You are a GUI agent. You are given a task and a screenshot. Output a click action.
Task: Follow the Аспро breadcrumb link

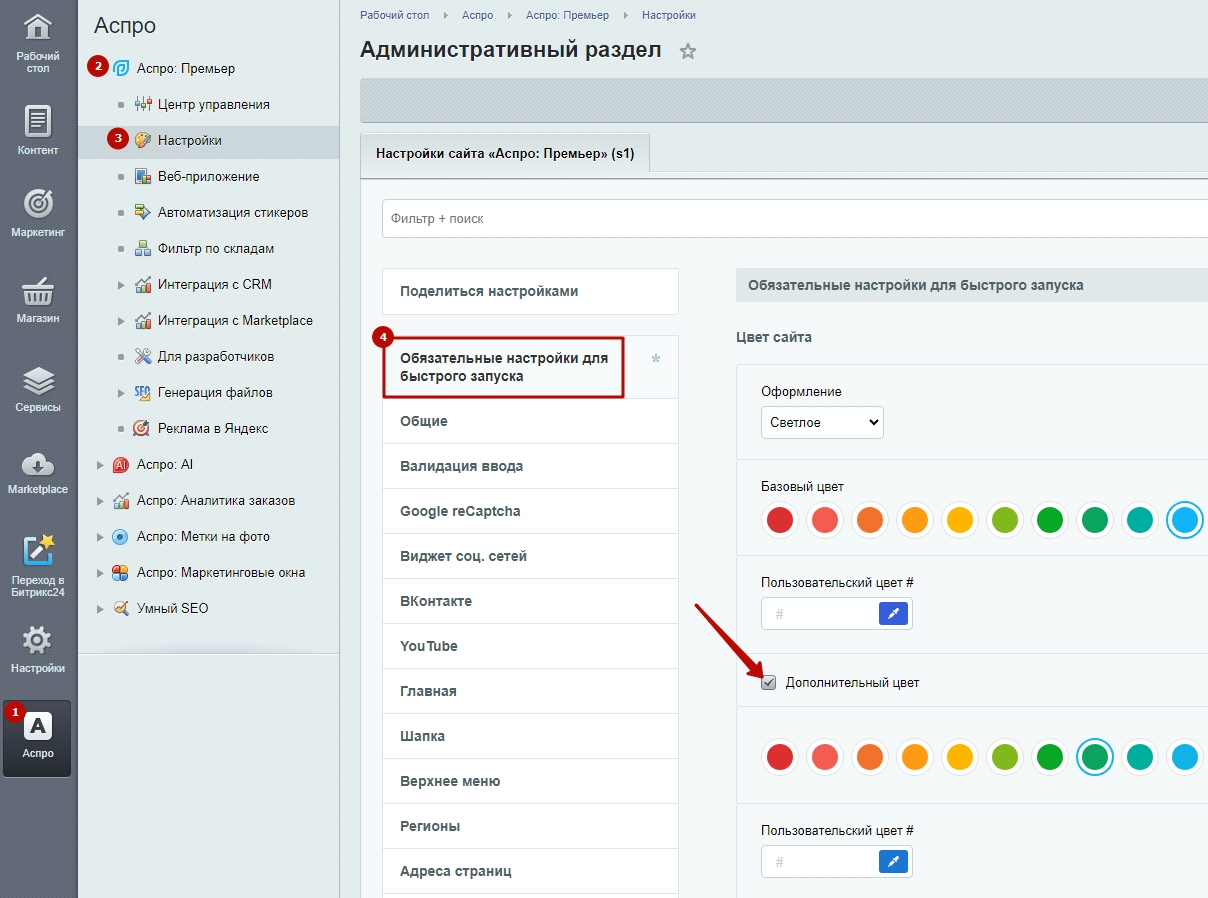477,15
